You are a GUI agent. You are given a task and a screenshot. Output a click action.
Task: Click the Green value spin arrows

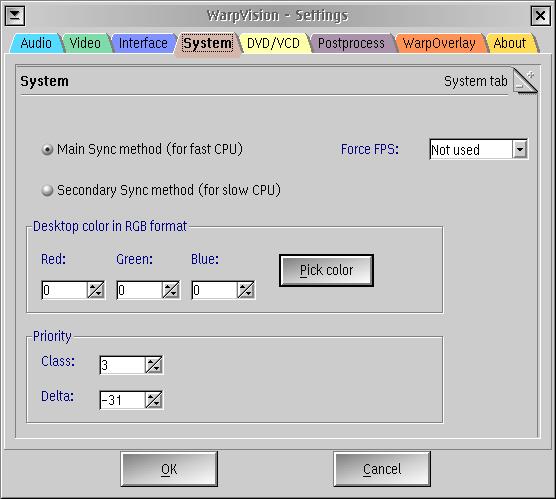click(x=171, y=290)
